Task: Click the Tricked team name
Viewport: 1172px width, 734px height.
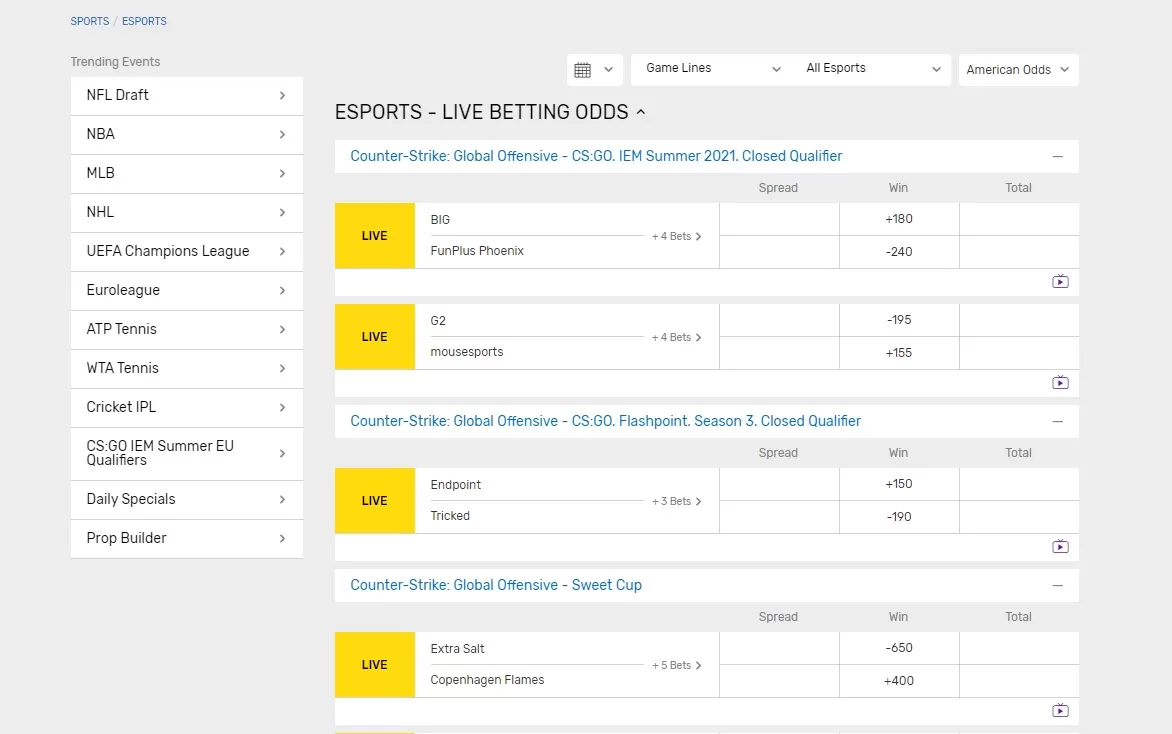Action: coord(450,516)
